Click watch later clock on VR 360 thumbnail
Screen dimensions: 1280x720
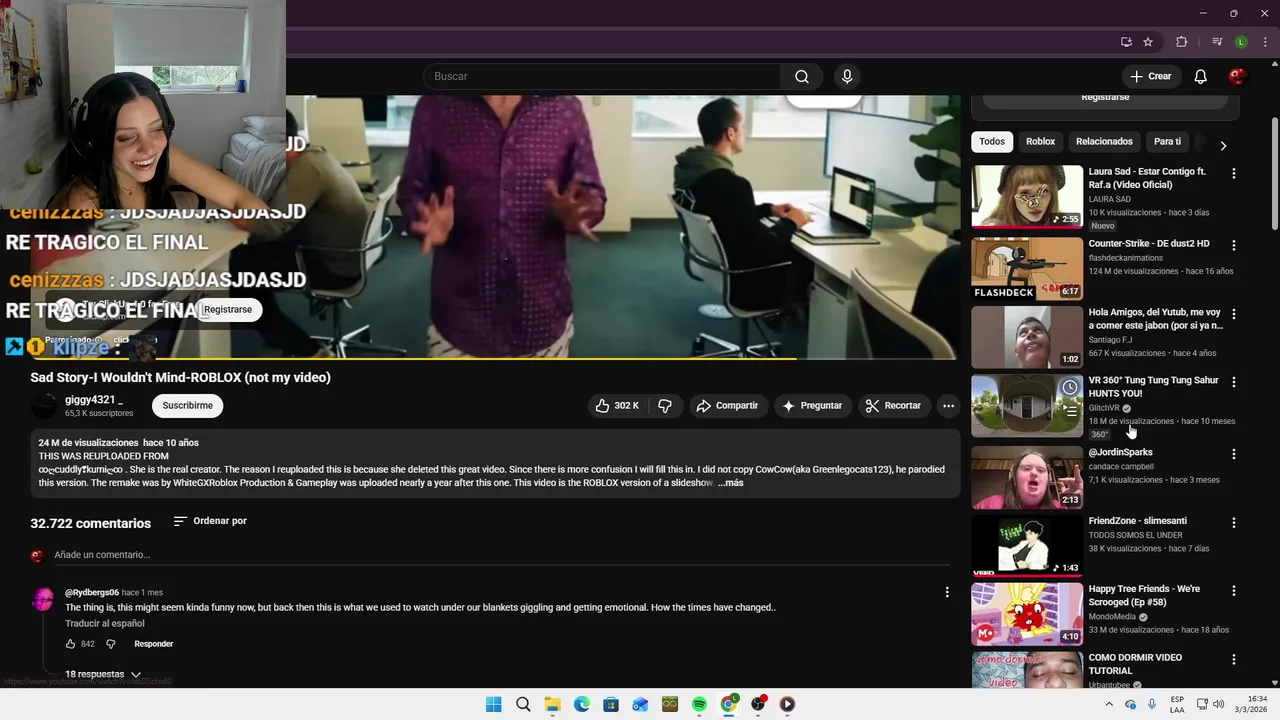1070,387
